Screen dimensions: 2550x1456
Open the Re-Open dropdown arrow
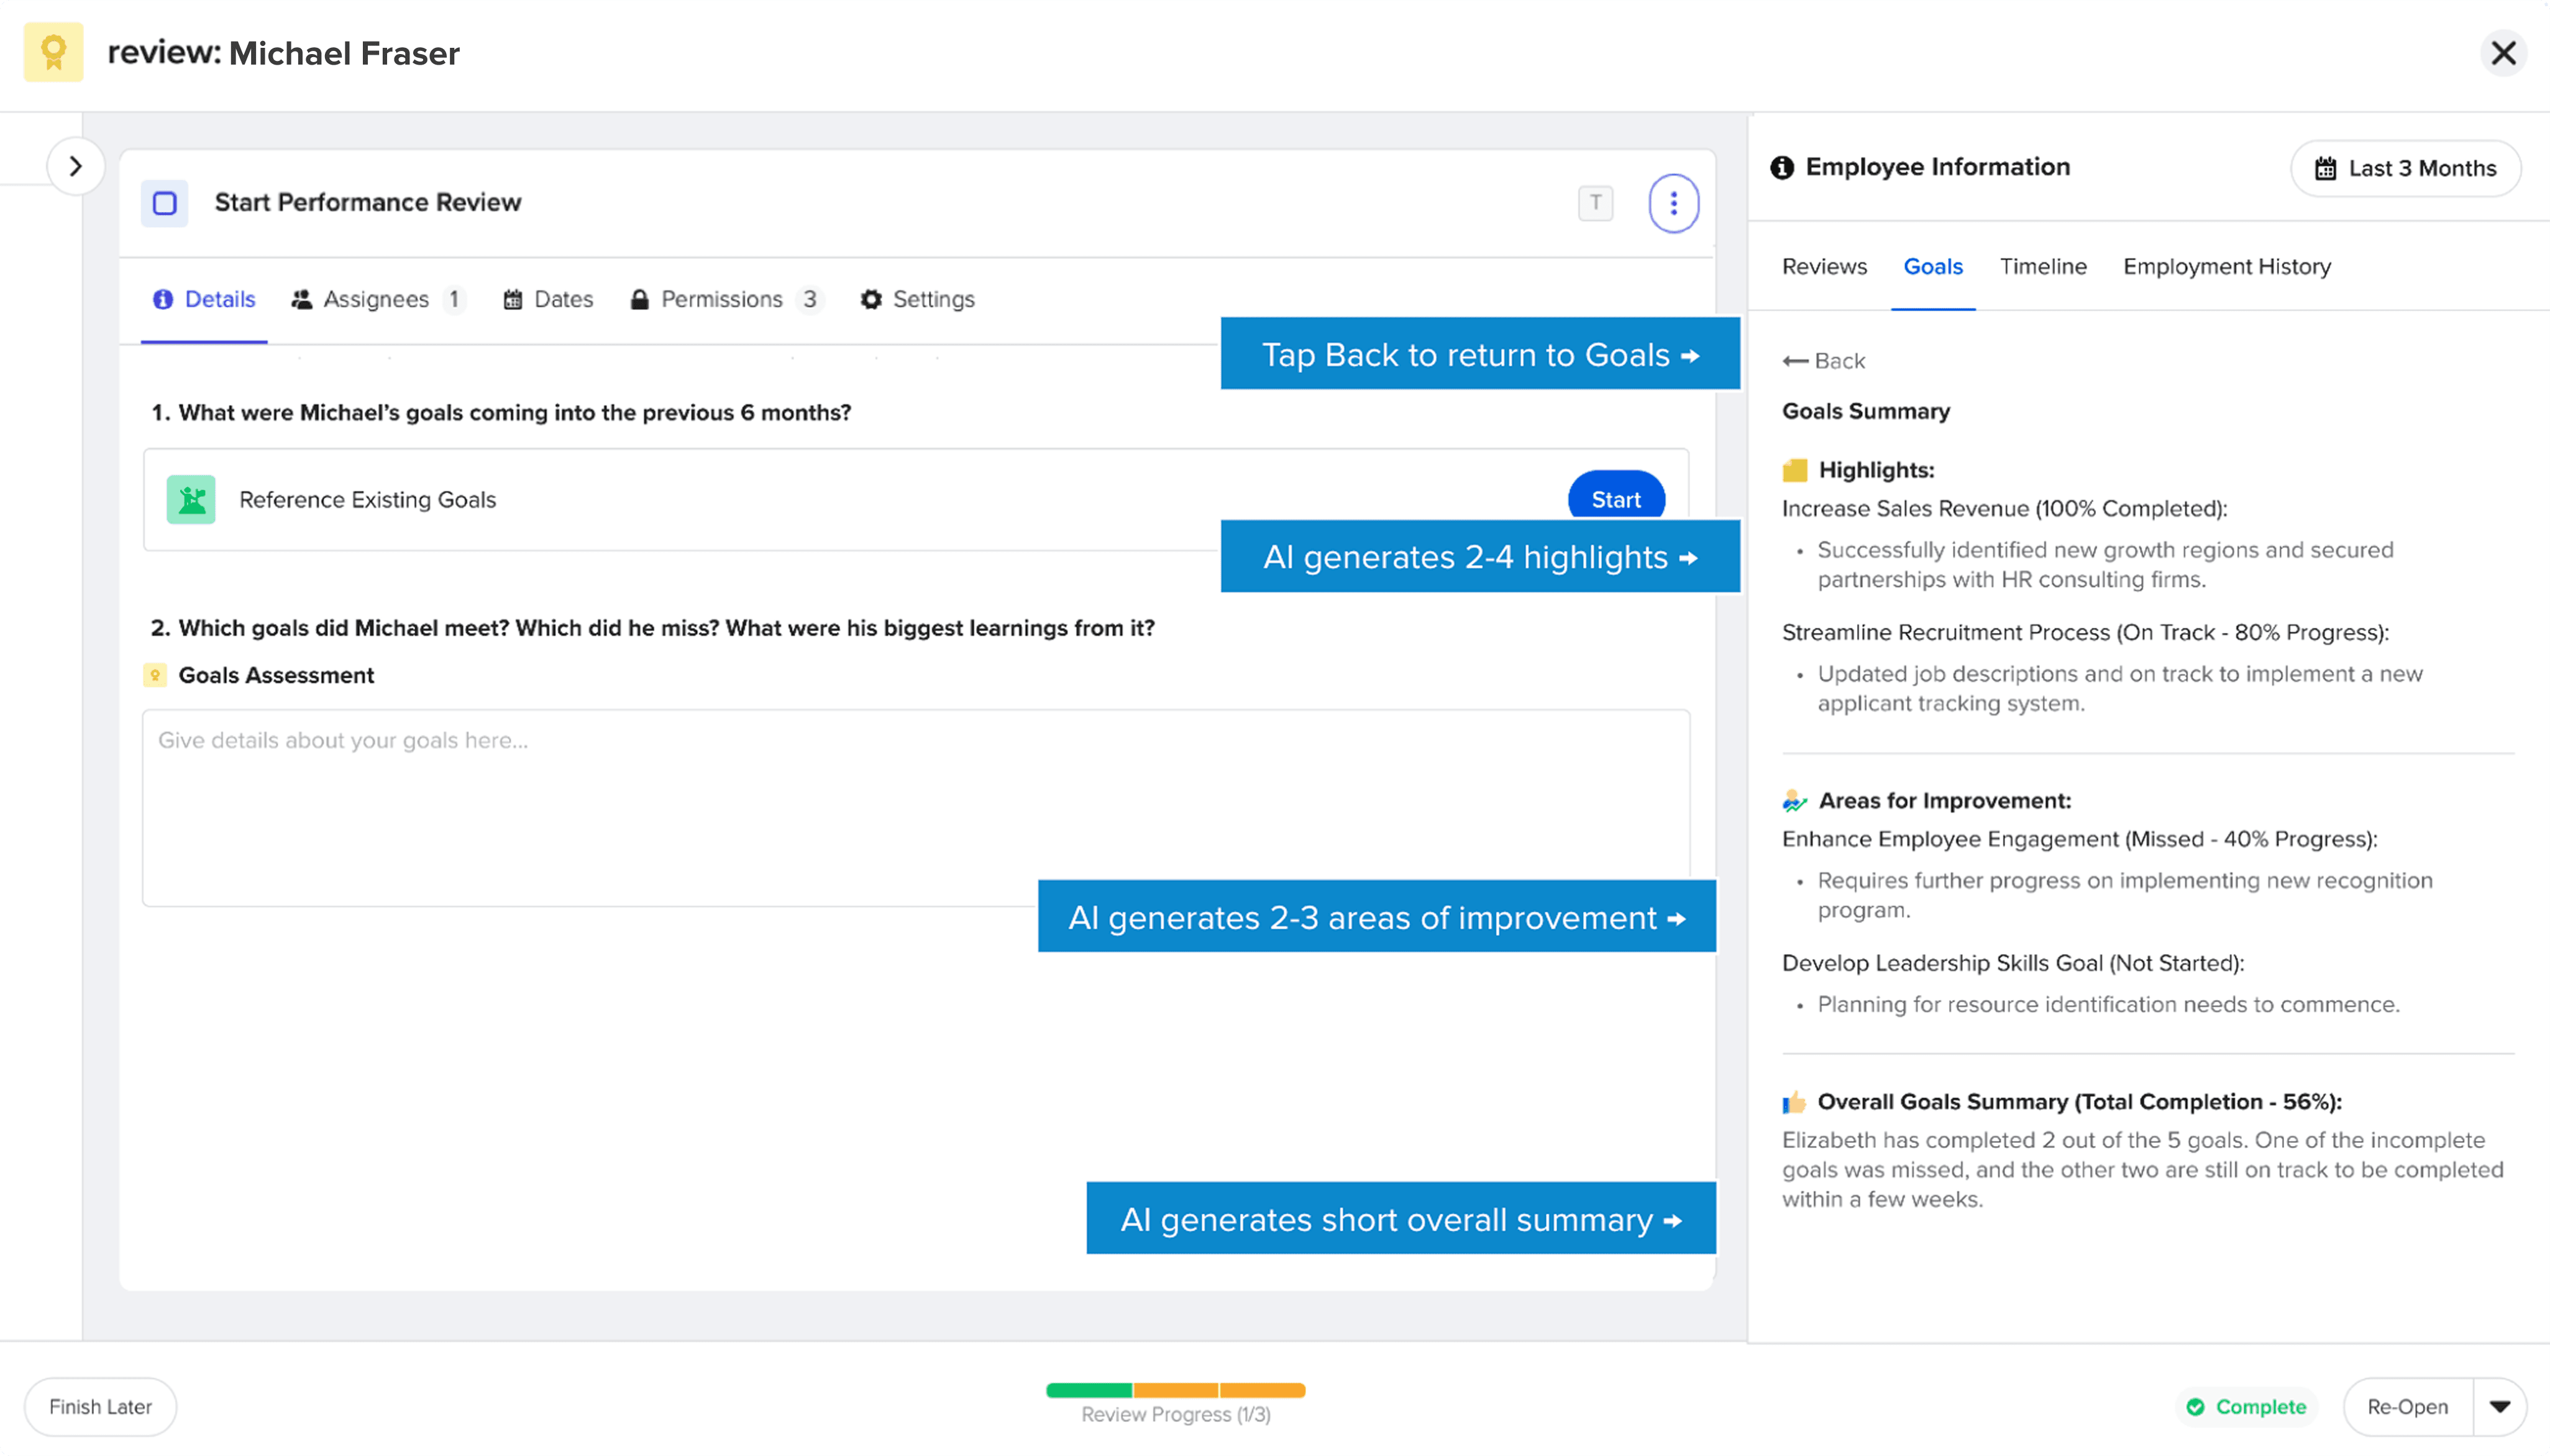click(2499, 1407)
